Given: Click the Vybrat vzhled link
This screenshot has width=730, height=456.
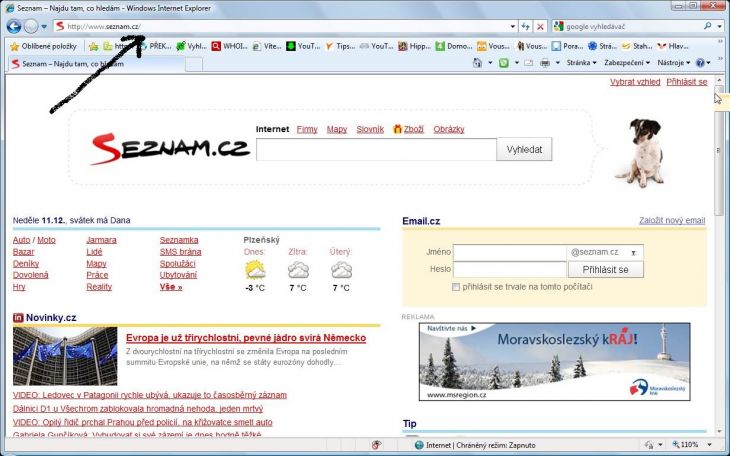Looking at the screenshot, I should pos(635,82).
